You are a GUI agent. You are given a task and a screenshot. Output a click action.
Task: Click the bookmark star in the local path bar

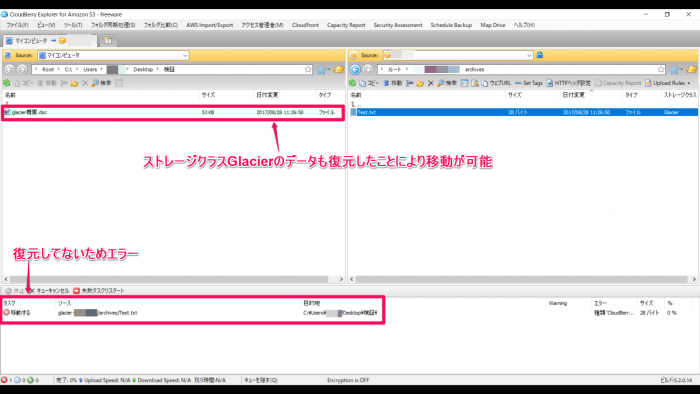pos(308,69)
